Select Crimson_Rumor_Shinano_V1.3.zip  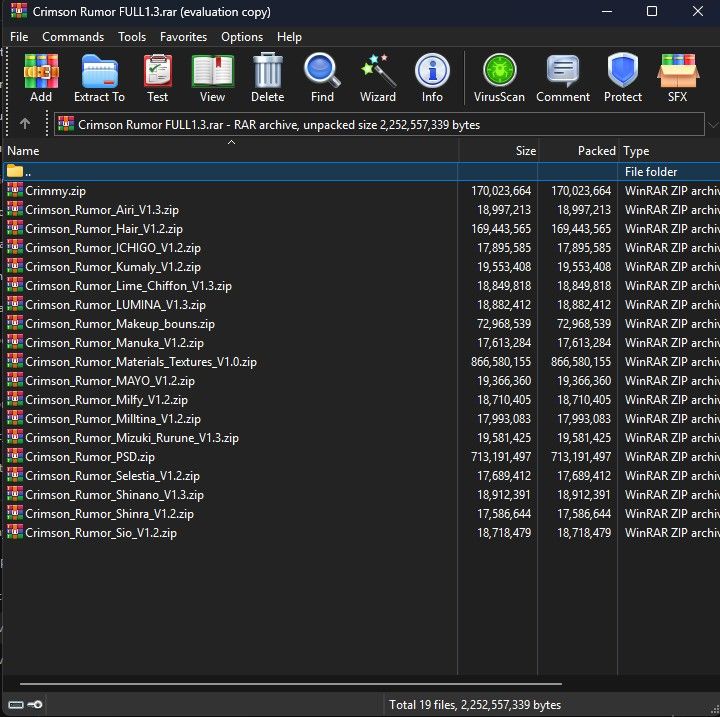coord(114,494)
